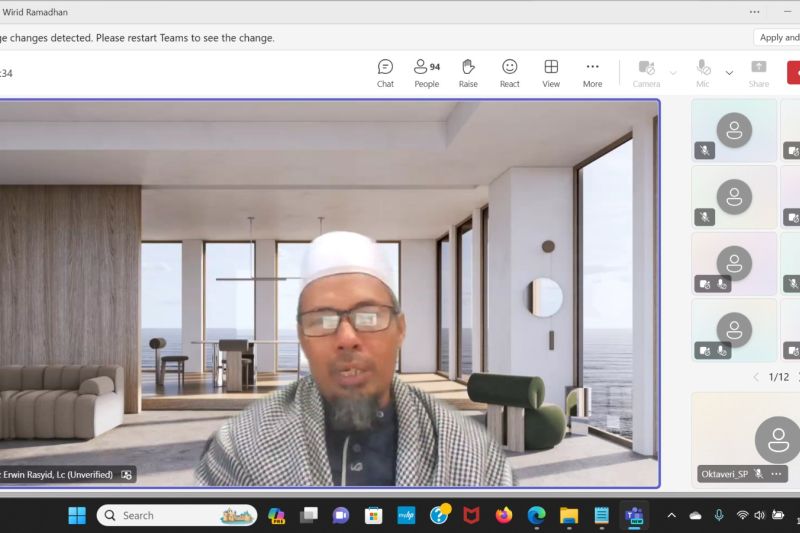800x533 pixels.
Task: Click the Share content icon
Action: pos(759,72)
